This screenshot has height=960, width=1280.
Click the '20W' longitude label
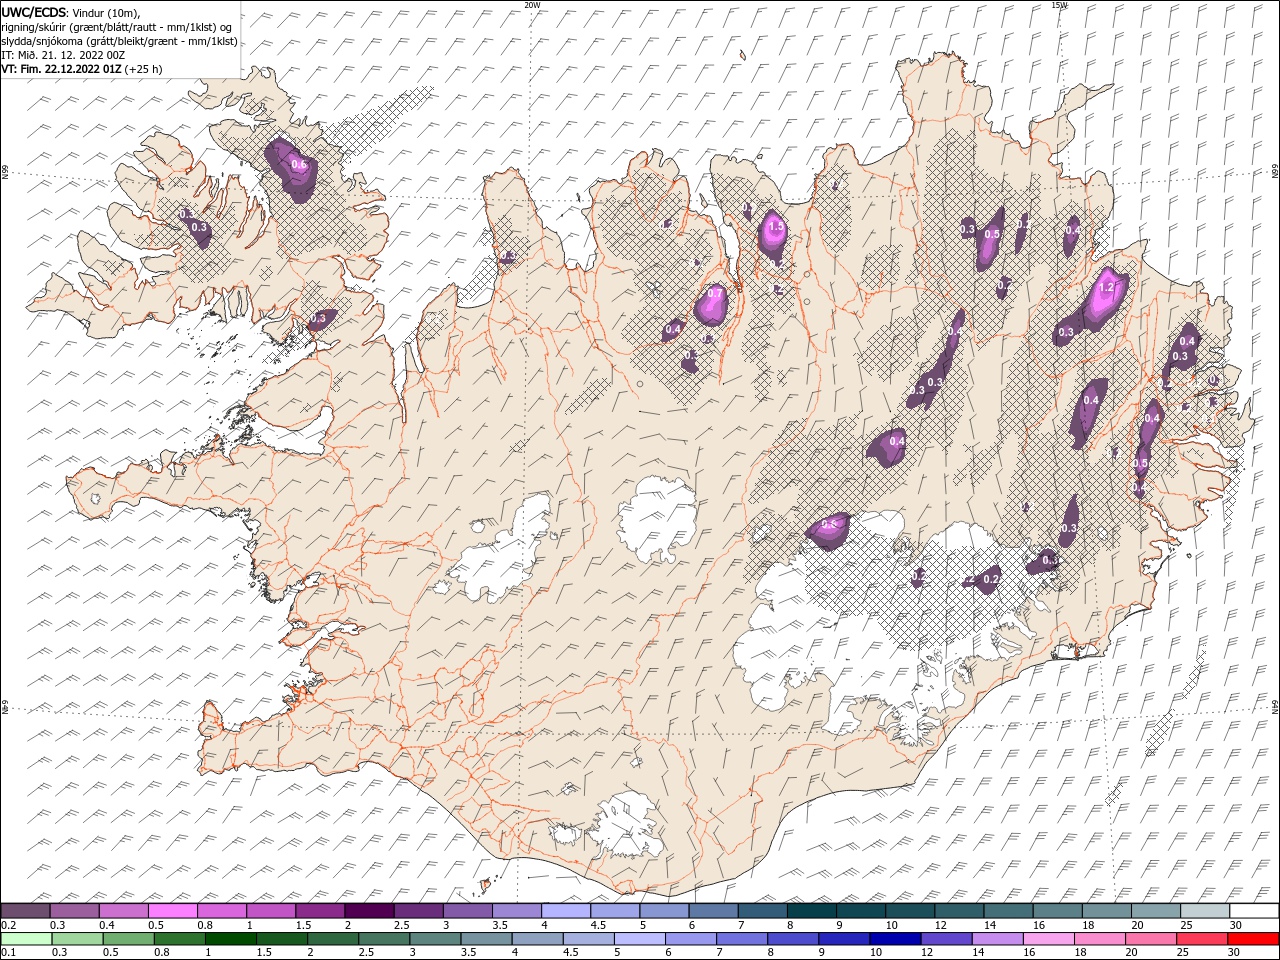coord(532,5)
